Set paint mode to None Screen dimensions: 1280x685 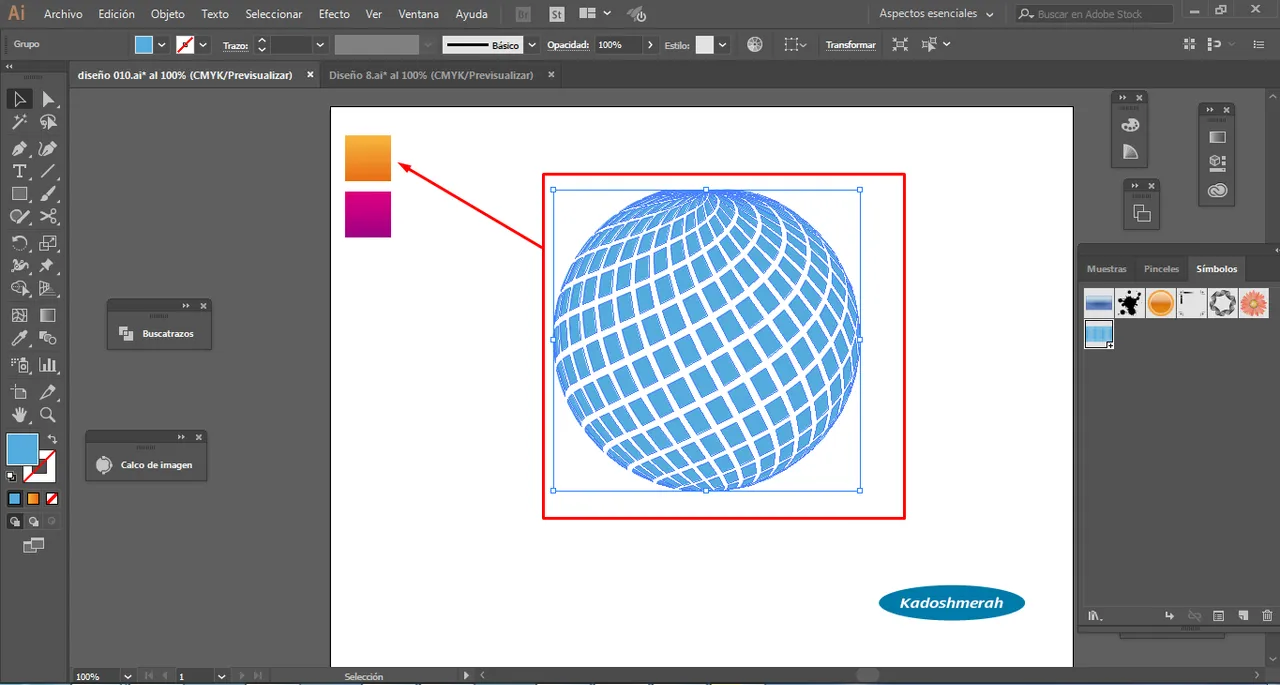coord(52,498)
